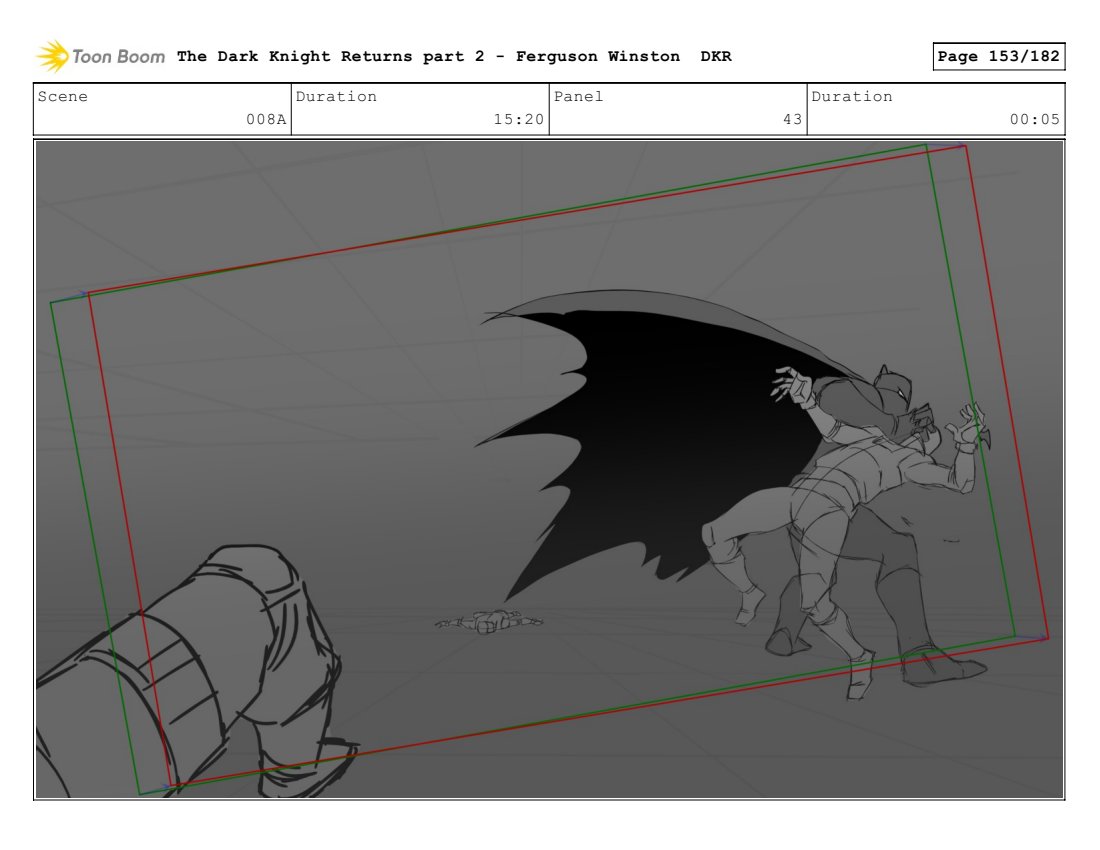Click the 'Panel' label

[578, 97]
